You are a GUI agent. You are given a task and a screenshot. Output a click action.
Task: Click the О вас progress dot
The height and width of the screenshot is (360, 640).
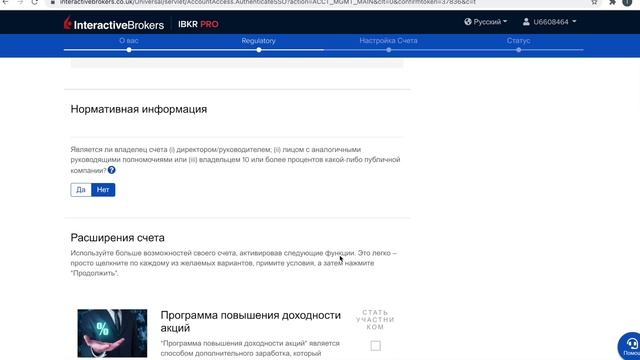click(x=129, y=50)
